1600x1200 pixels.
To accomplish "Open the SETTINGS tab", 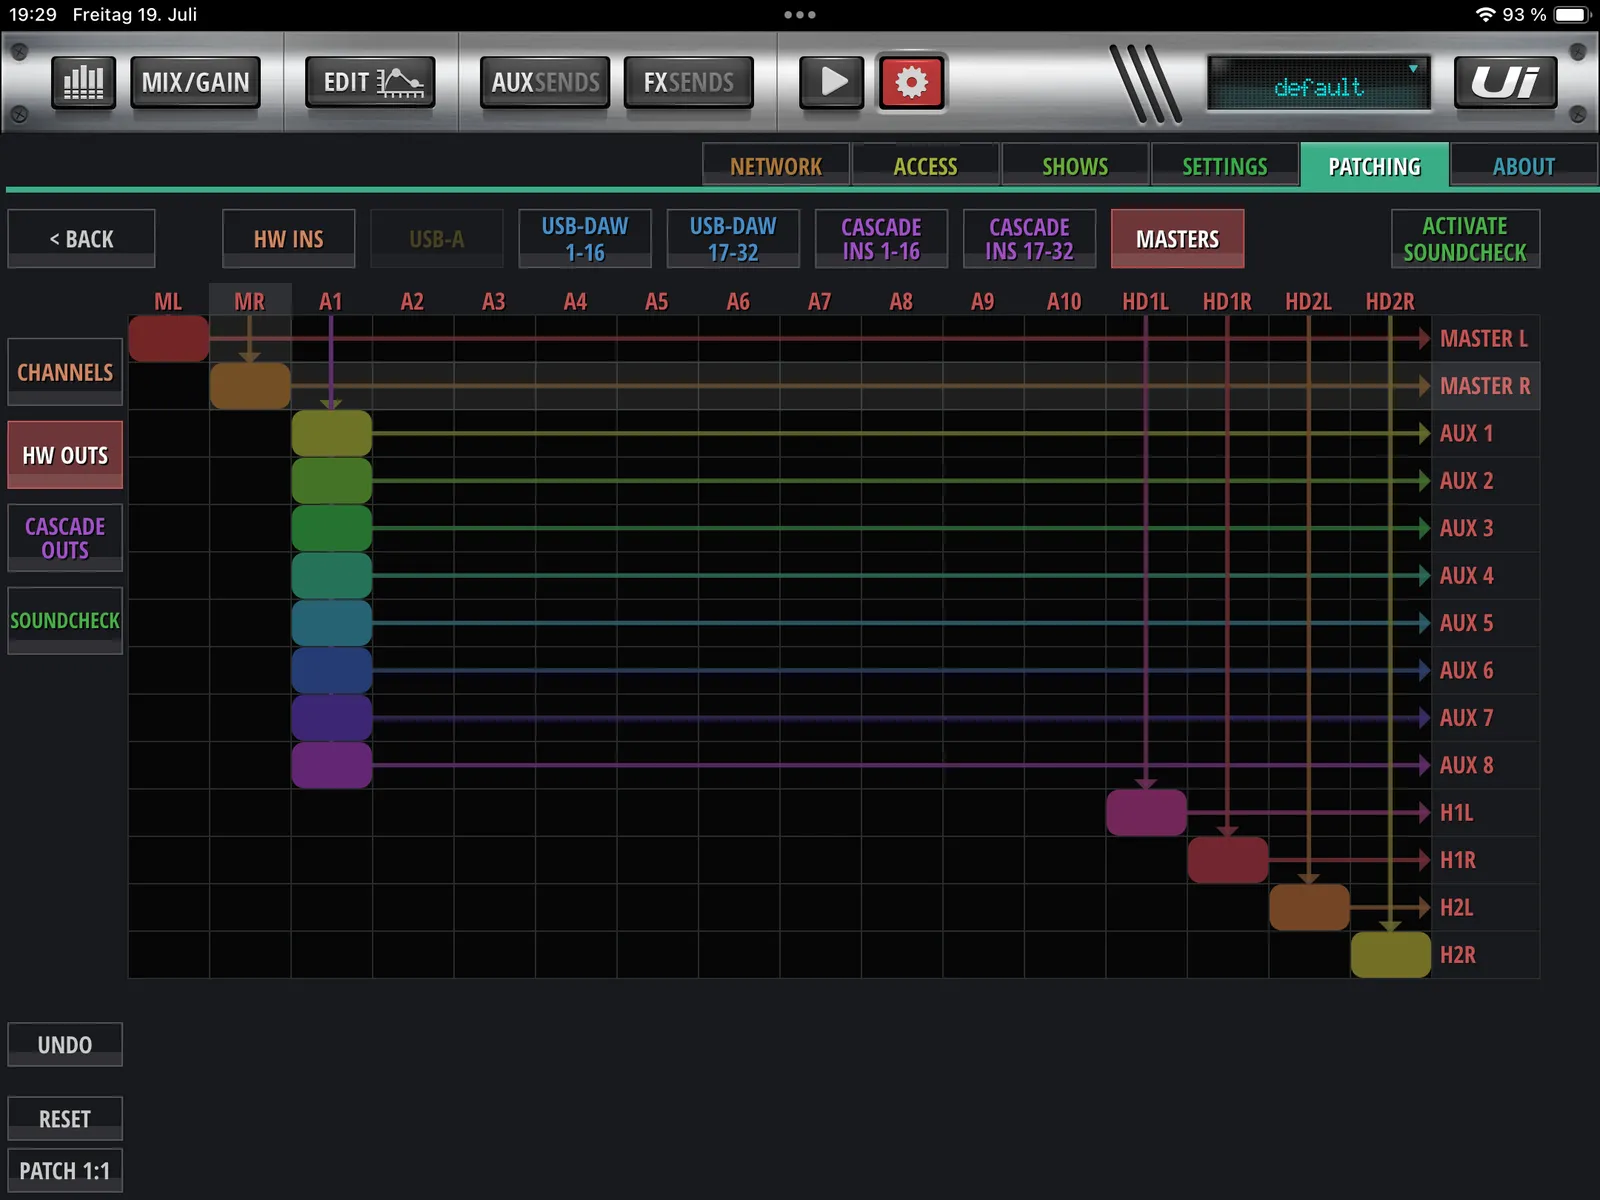I will pos(1225,166).
